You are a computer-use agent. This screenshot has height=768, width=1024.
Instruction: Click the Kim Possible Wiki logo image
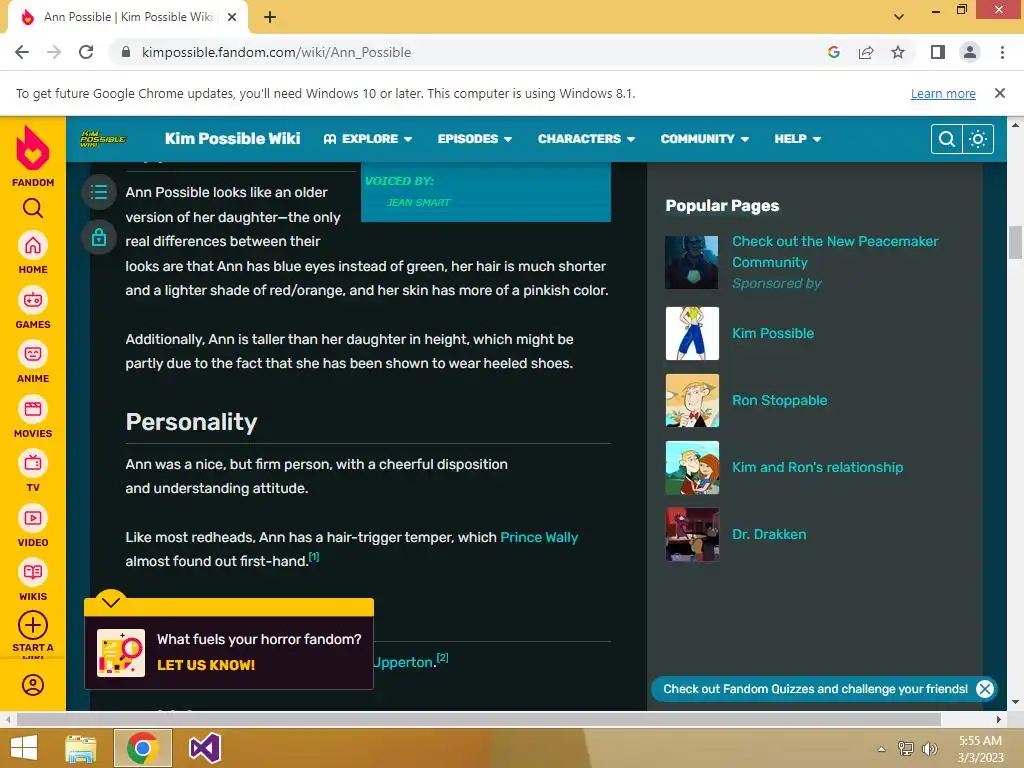pos(103,138)
